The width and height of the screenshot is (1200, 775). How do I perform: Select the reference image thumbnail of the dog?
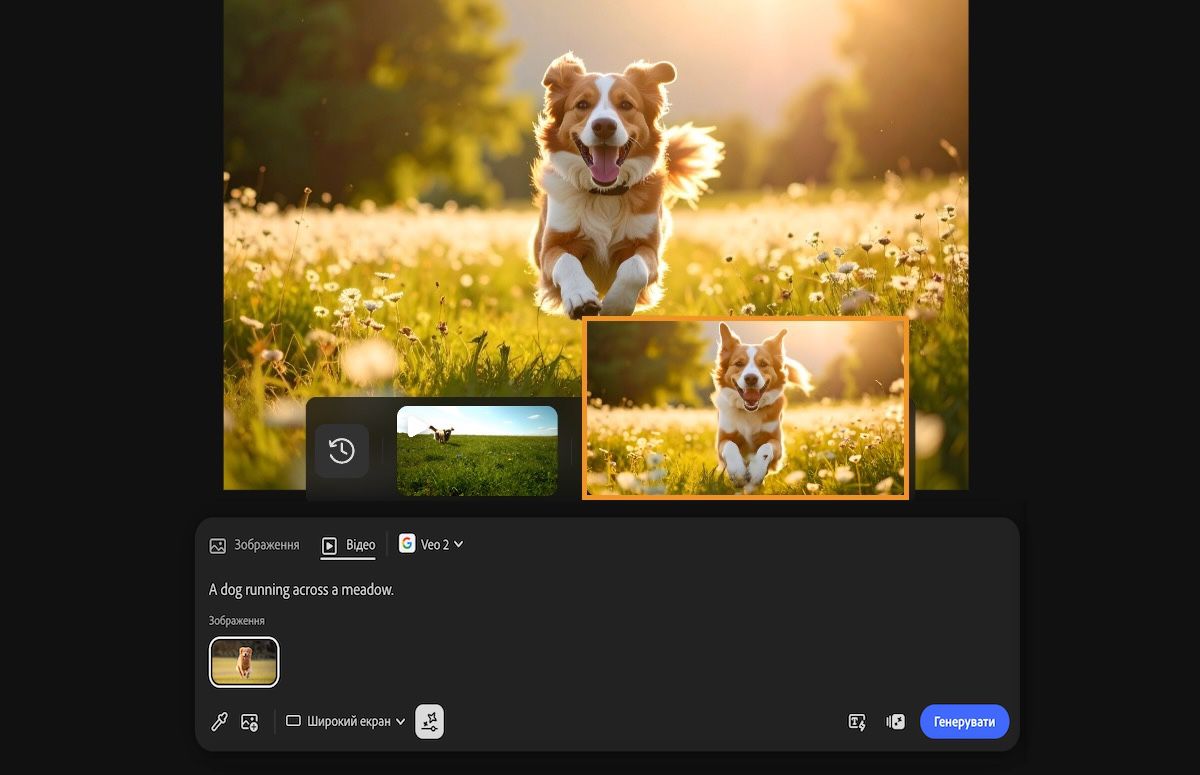[244, 662]
